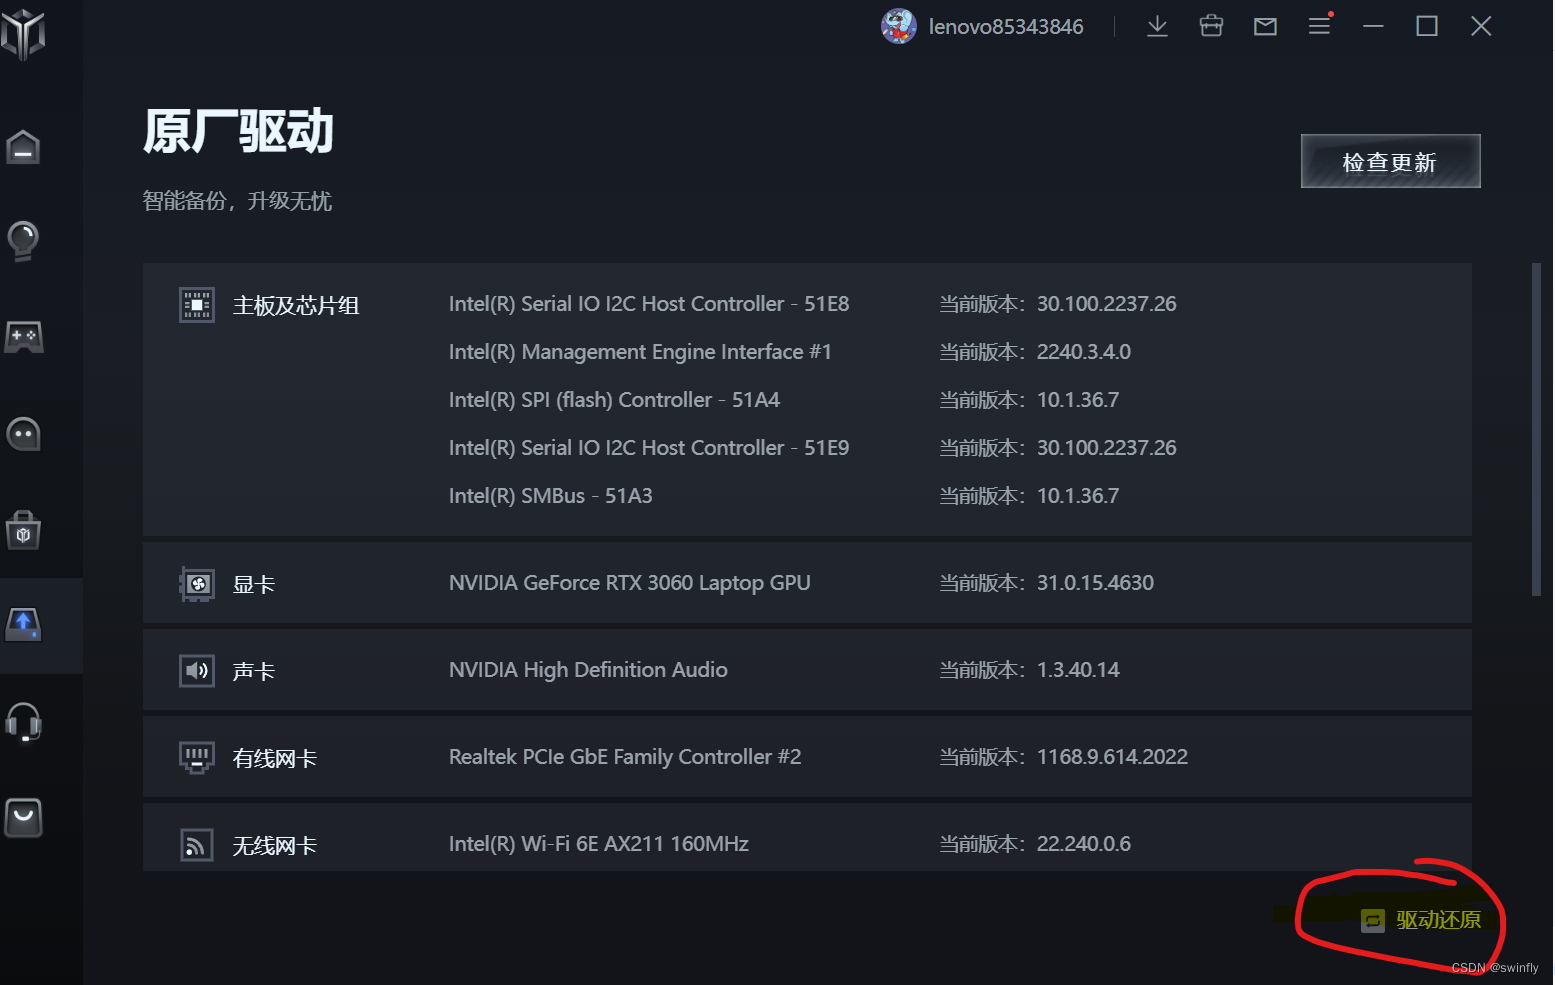This screenshot has height=985, width=1555.
Task: Click version value 1168.9.614.2022
Action: 1112,757
